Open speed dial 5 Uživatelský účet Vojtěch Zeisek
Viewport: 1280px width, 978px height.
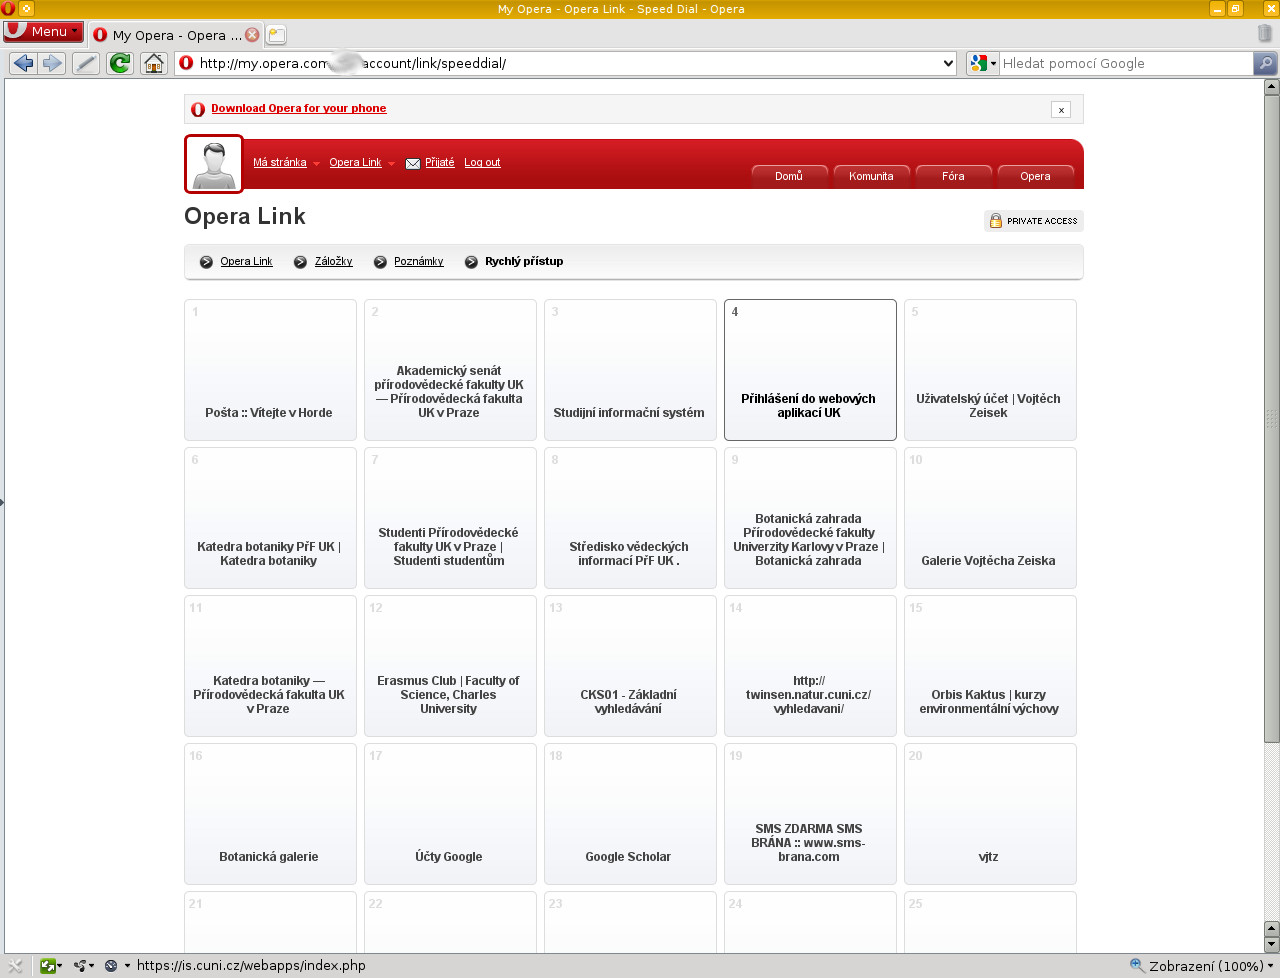(990, 370)
